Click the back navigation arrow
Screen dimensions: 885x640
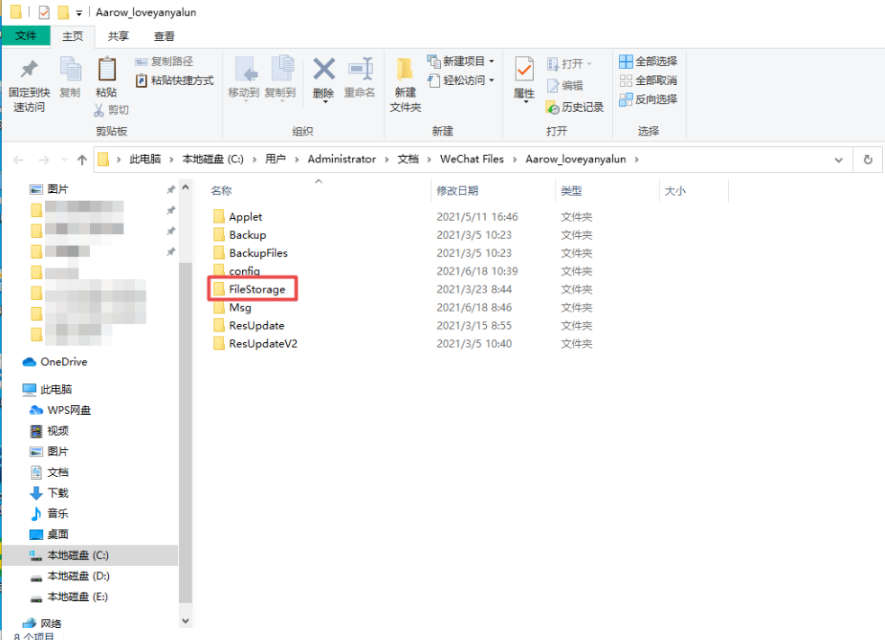[18, 160]
